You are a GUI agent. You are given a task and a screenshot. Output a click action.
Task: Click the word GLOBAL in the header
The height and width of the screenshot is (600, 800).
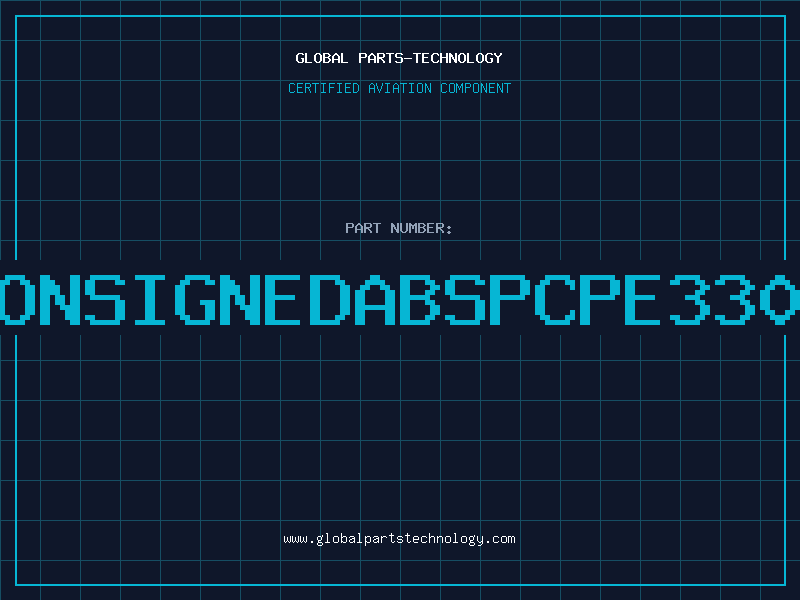[322, 58]
